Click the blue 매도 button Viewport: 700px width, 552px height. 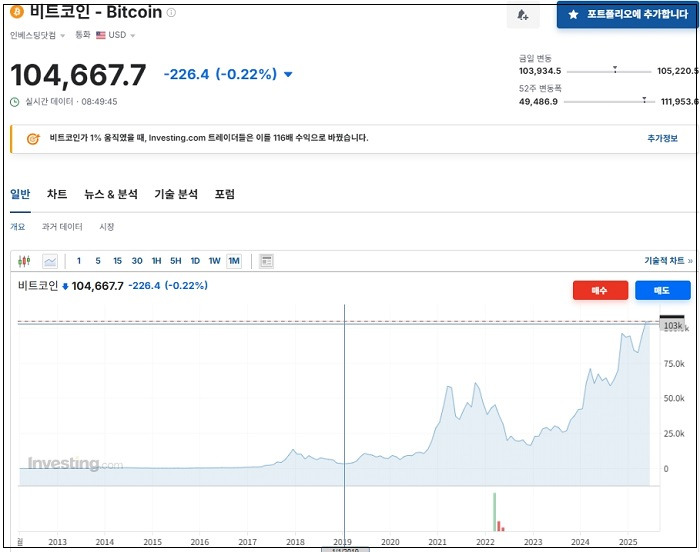tap(662, 290)
